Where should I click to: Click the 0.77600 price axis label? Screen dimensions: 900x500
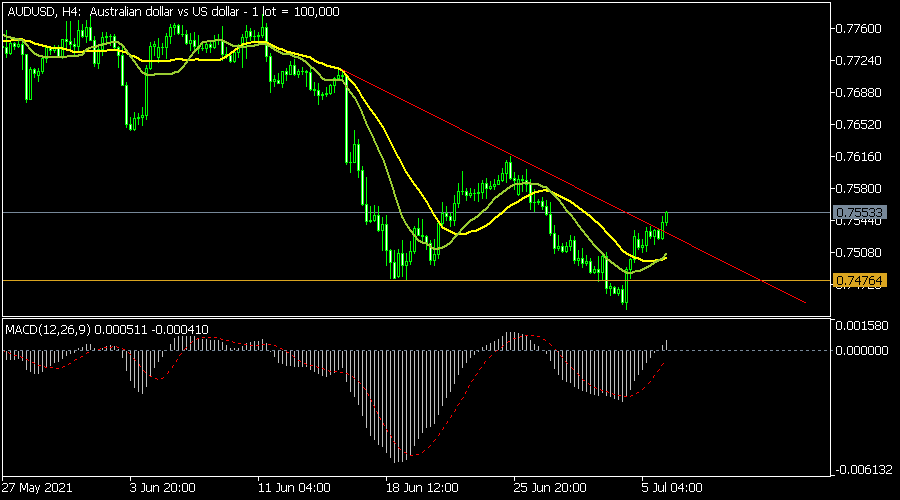859,29
